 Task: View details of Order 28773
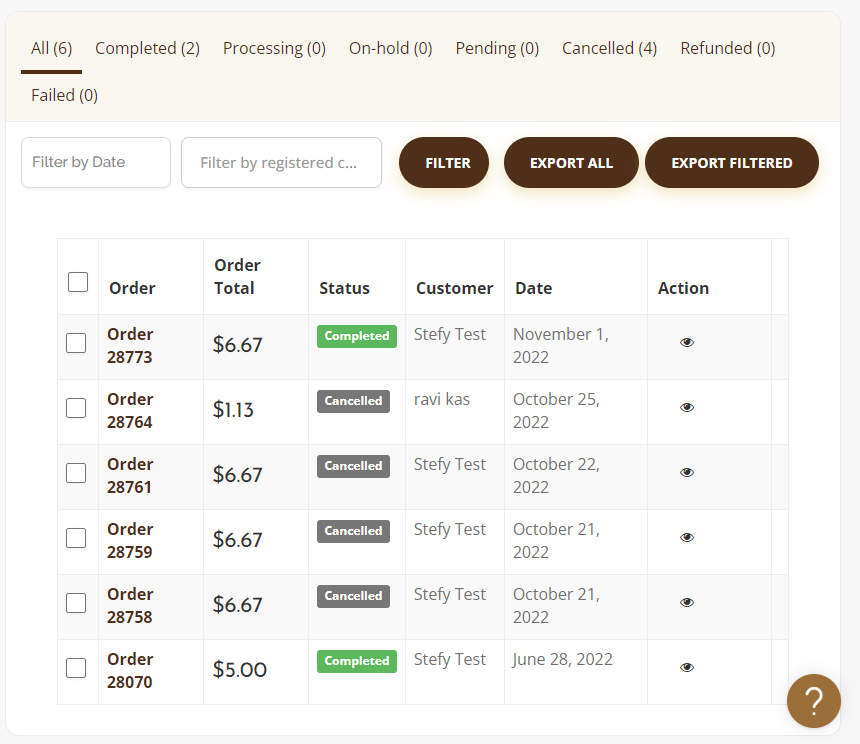(687, 342)
